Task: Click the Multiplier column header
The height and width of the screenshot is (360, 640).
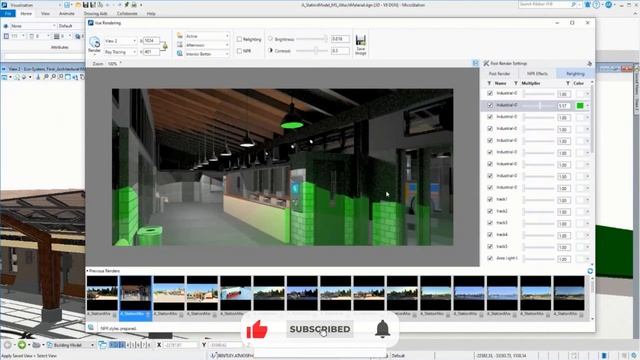Action: pyautogui.click(x=531, y=83)
